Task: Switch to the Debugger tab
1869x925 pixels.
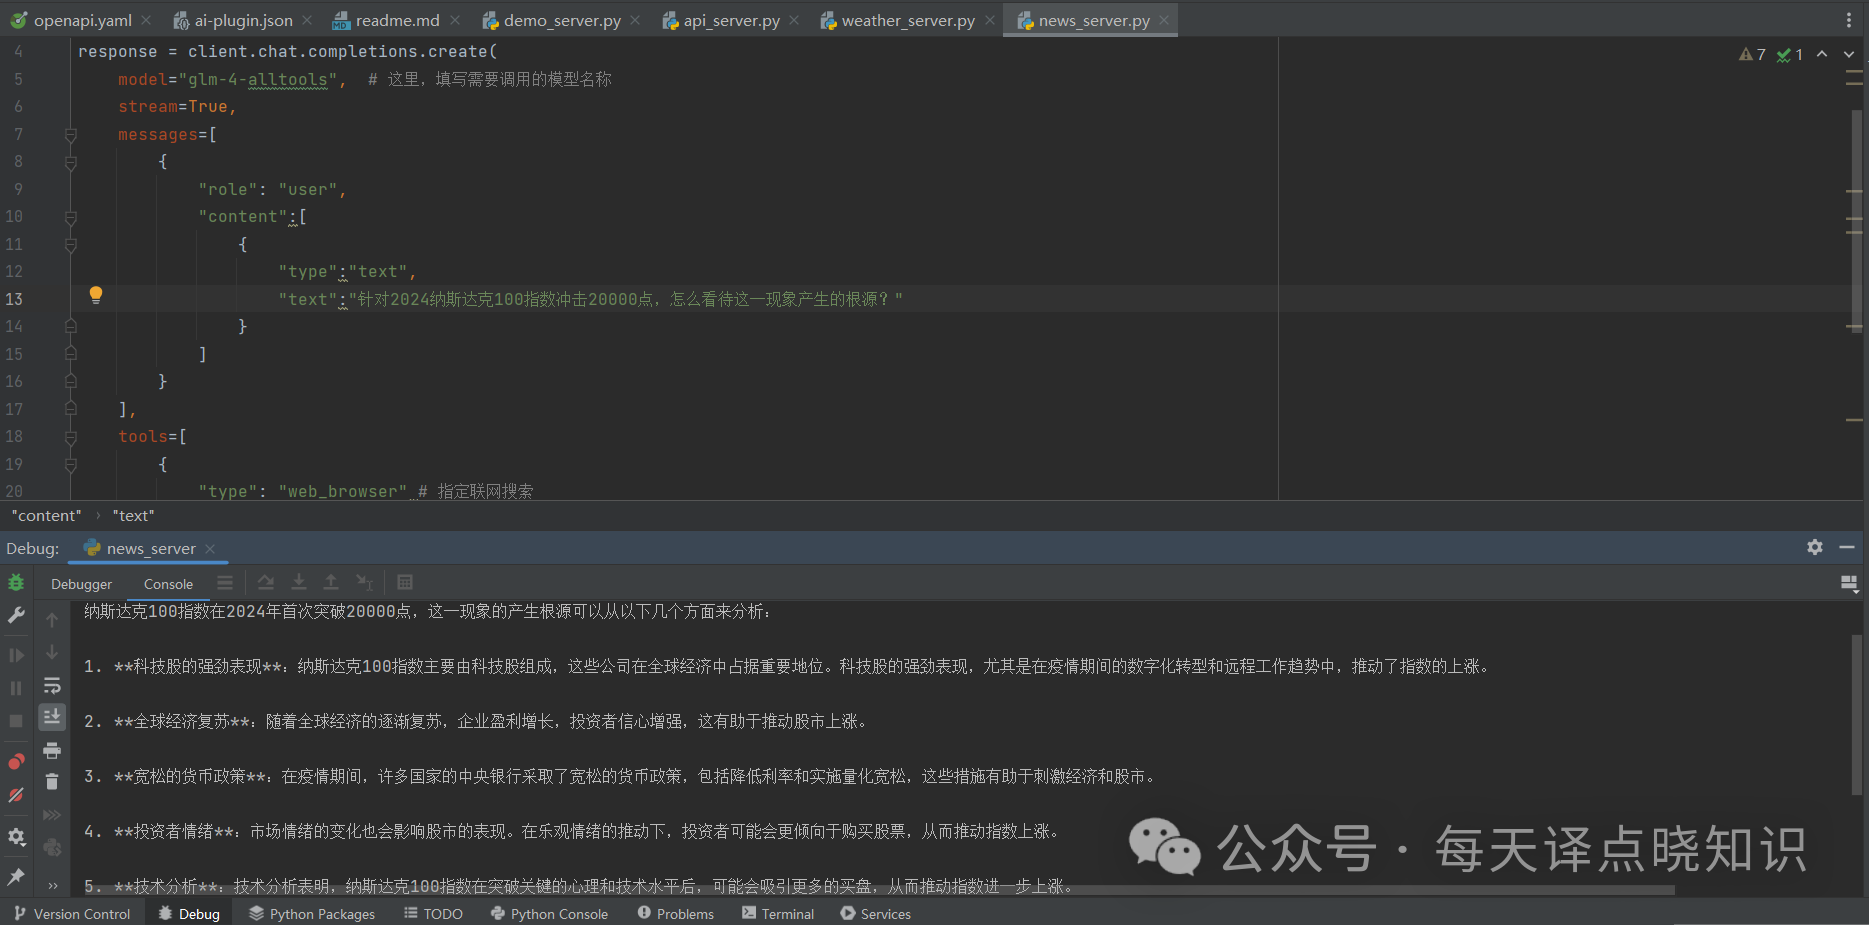Action: click(x=82, y=584)
